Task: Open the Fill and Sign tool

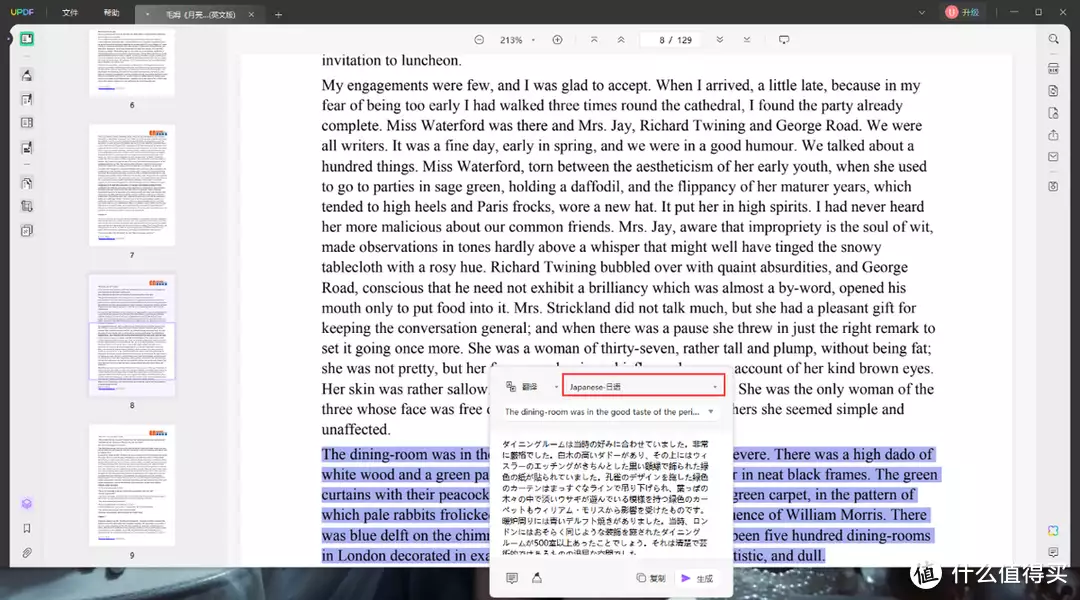Action: coord(27,148)
